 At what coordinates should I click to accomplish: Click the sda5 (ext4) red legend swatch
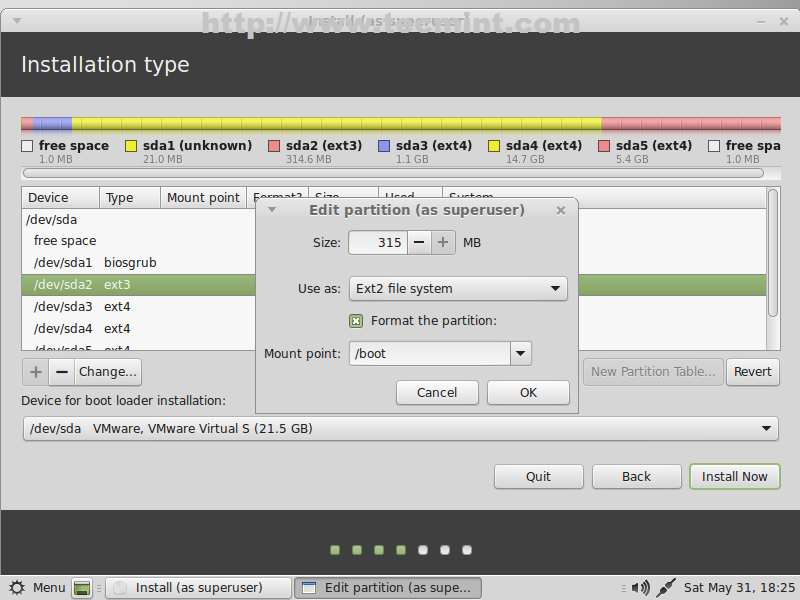click(604, 146)
